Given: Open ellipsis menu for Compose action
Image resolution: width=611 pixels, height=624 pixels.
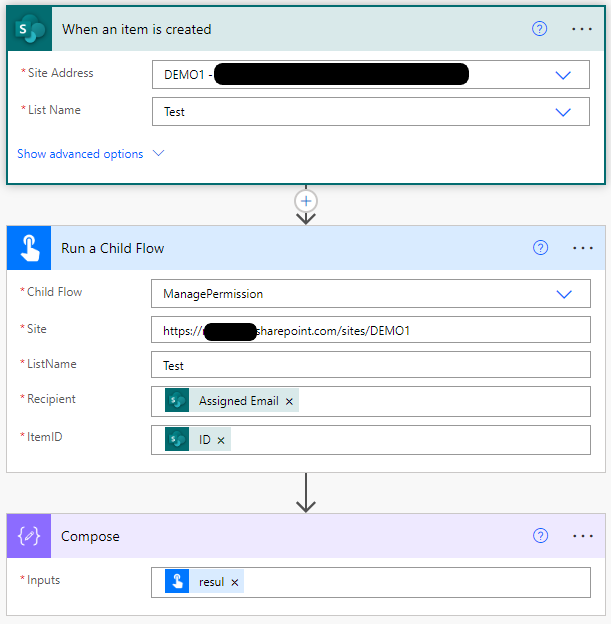Looking at the screenshot, I should pos(583,536).
